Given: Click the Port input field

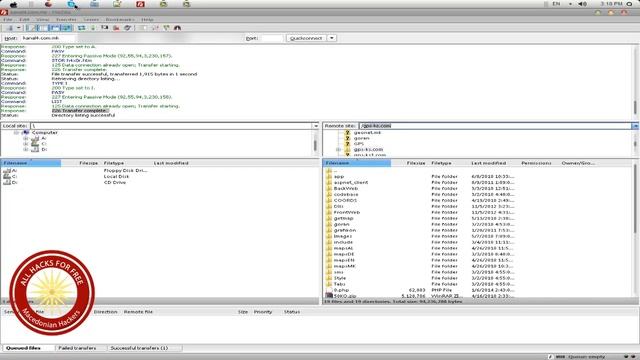Looking at the screenshot, I should coord(271,38).
